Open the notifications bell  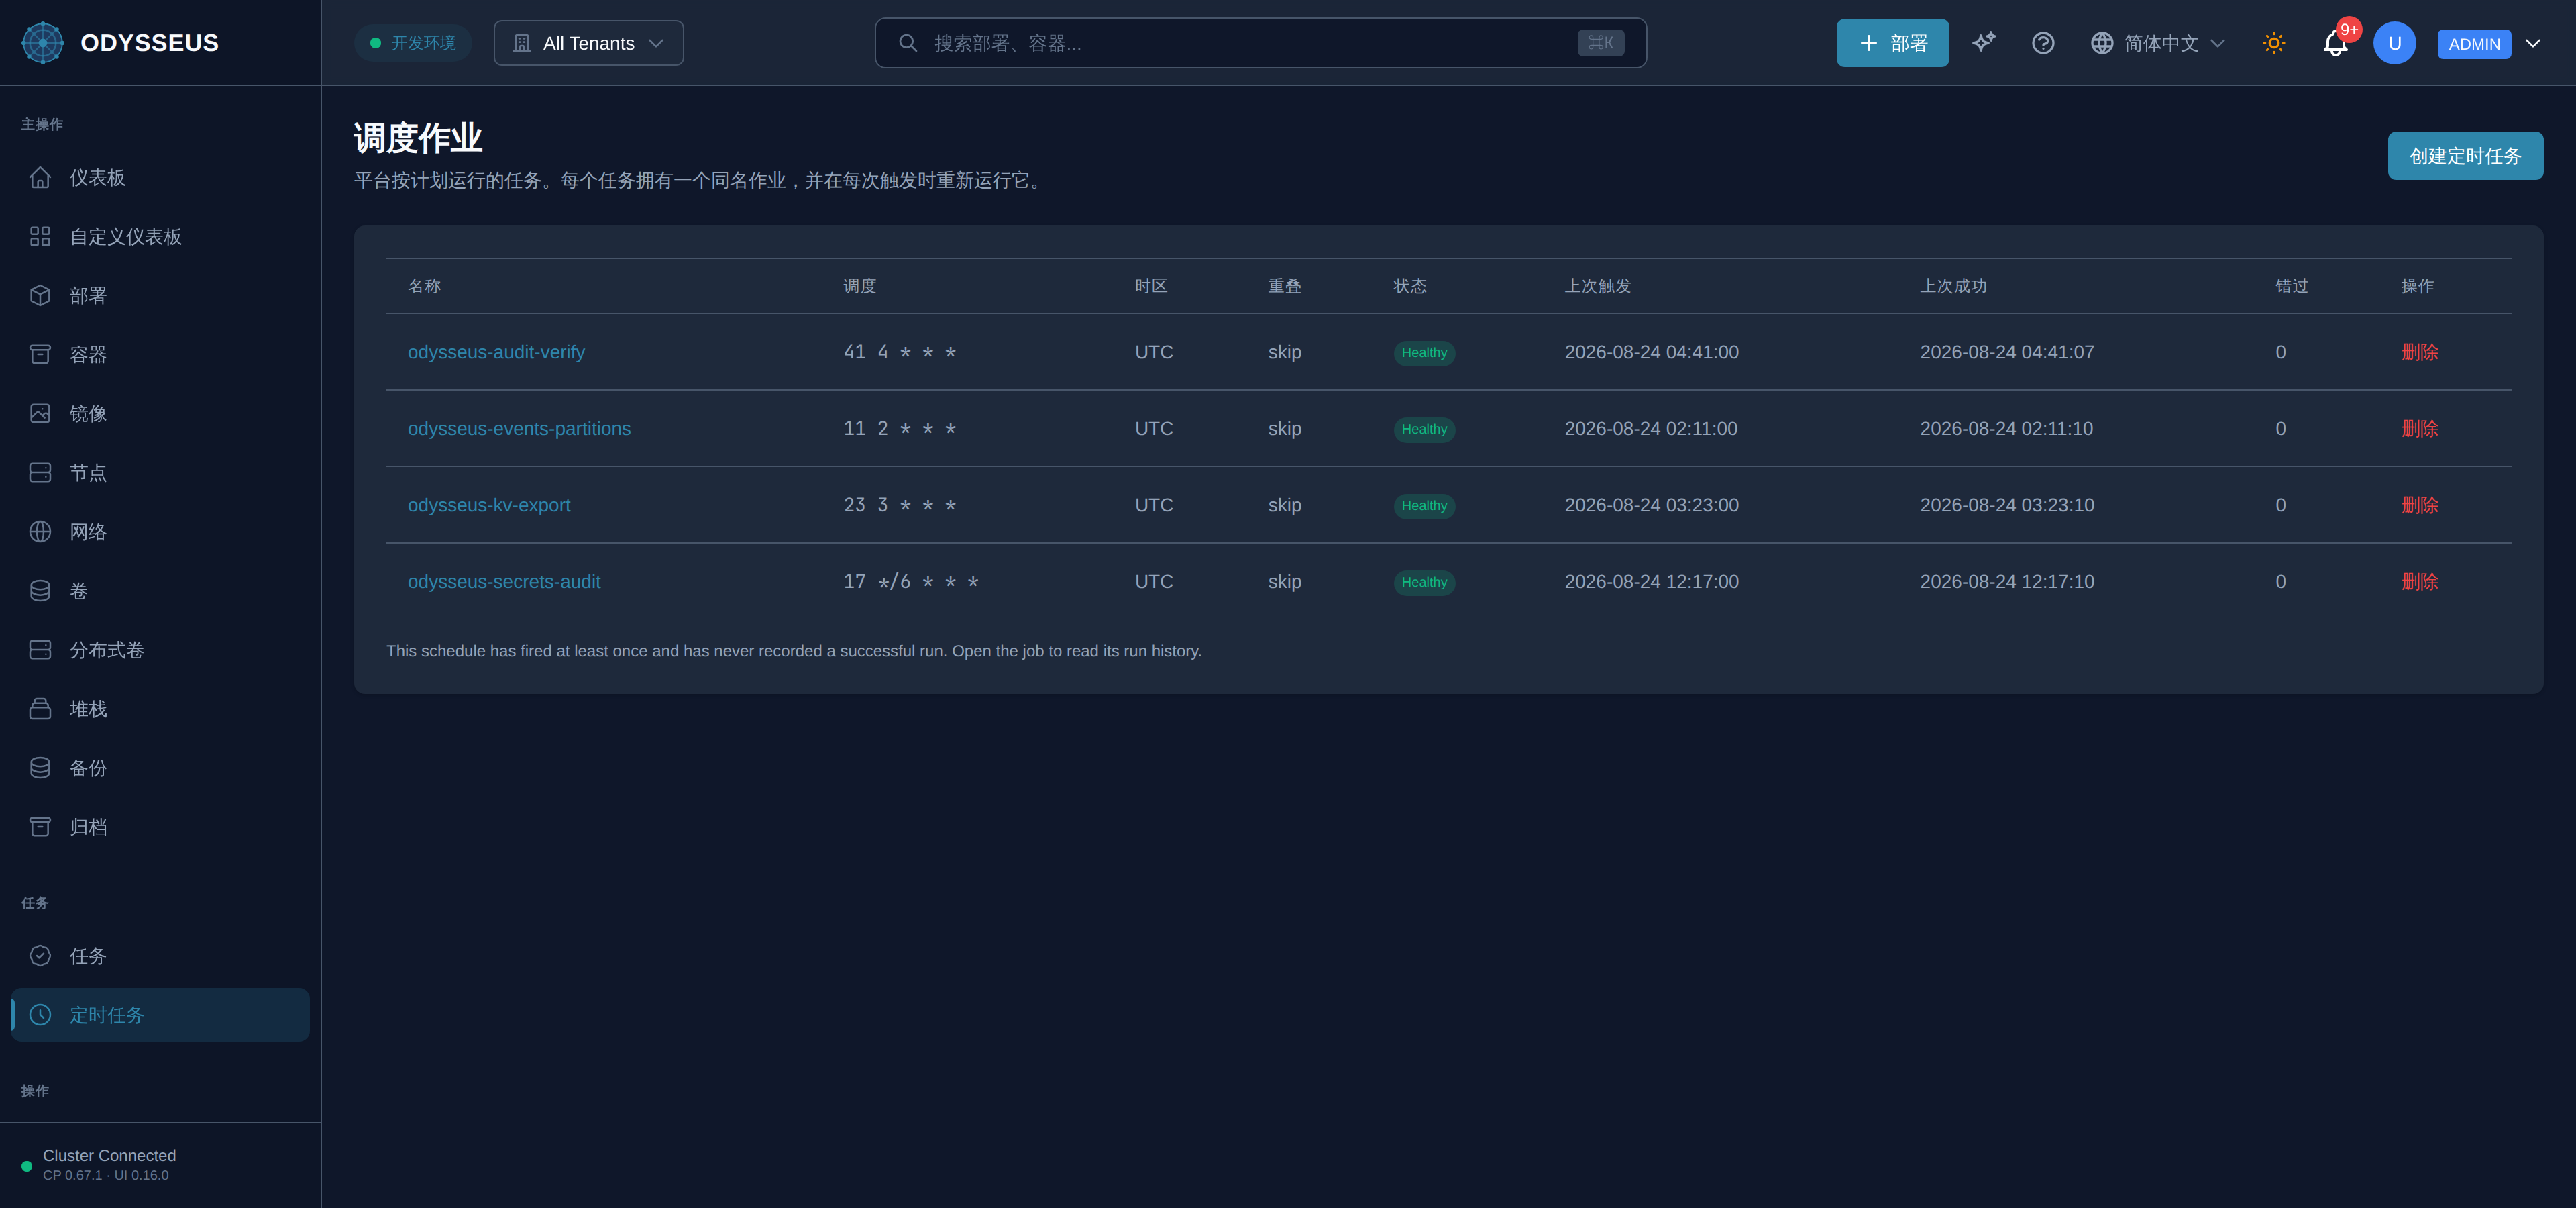(x=2335, y=43)
